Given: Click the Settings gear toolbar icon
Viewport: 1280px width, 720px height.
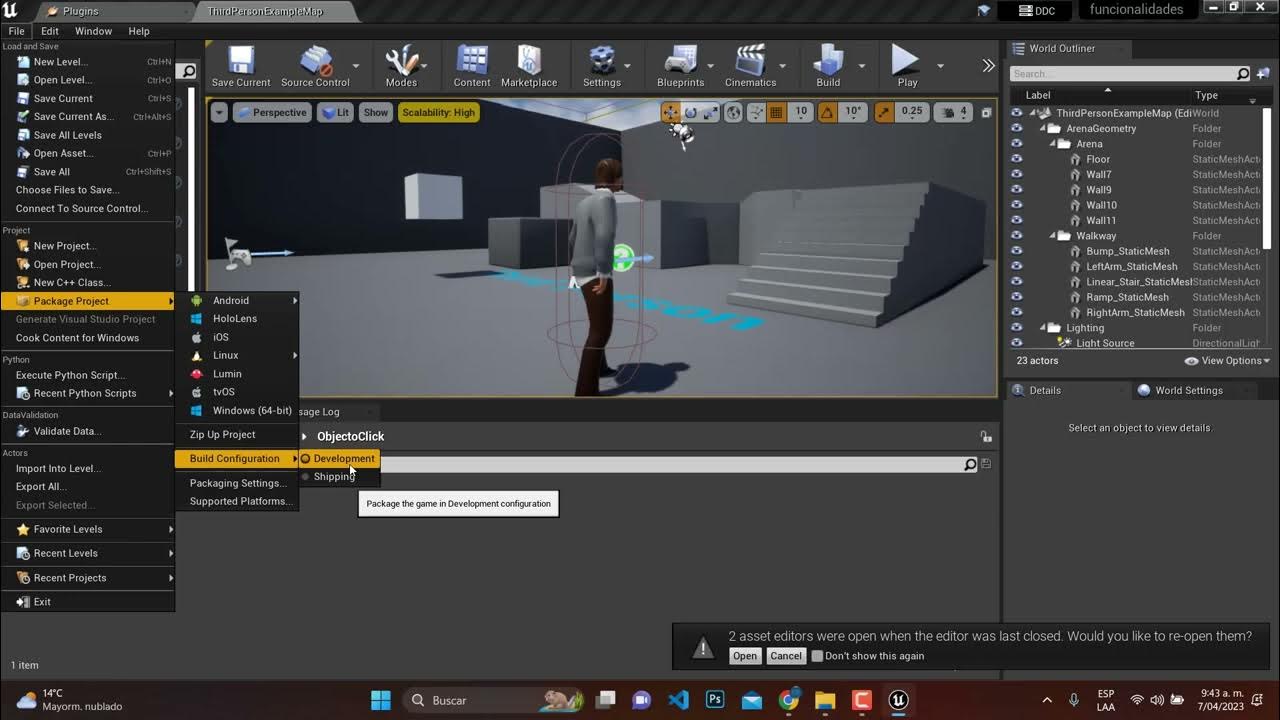Looking at the screenshot, I should [602, 60].
